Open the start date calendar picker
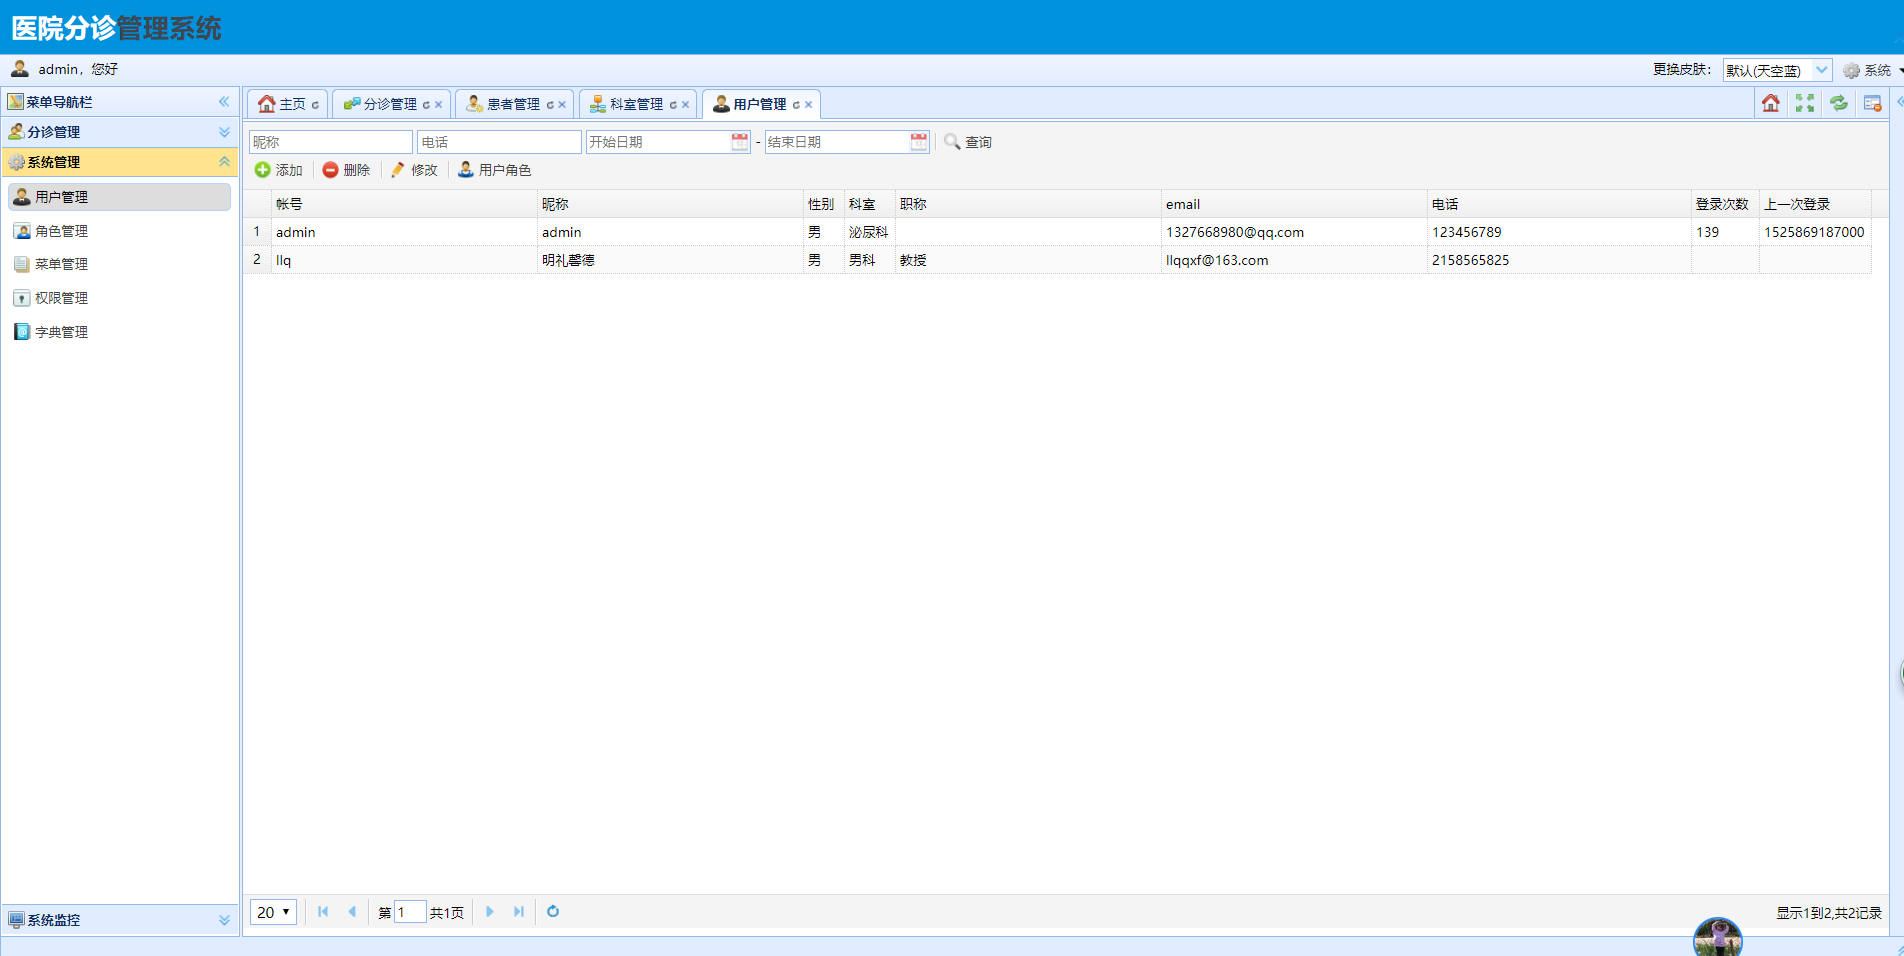 740,142
